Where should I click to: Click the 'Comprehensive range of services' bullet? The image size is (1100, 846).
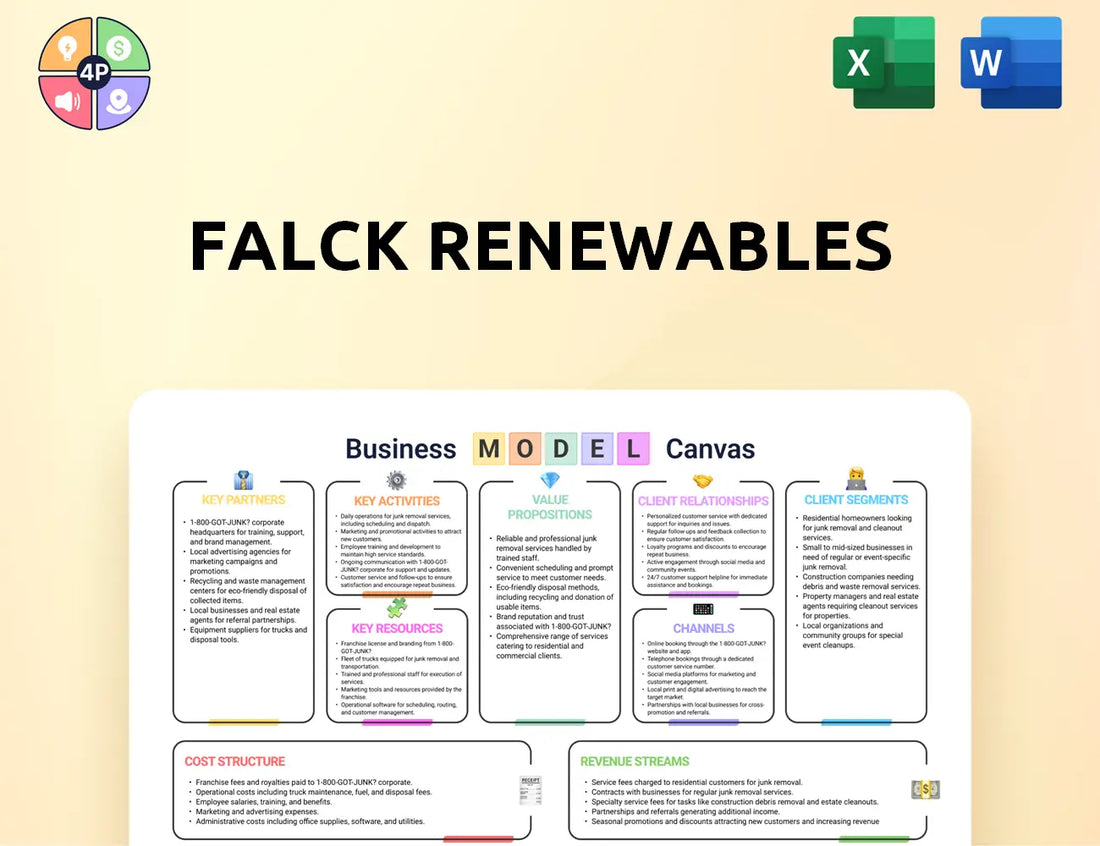(551, 646)
